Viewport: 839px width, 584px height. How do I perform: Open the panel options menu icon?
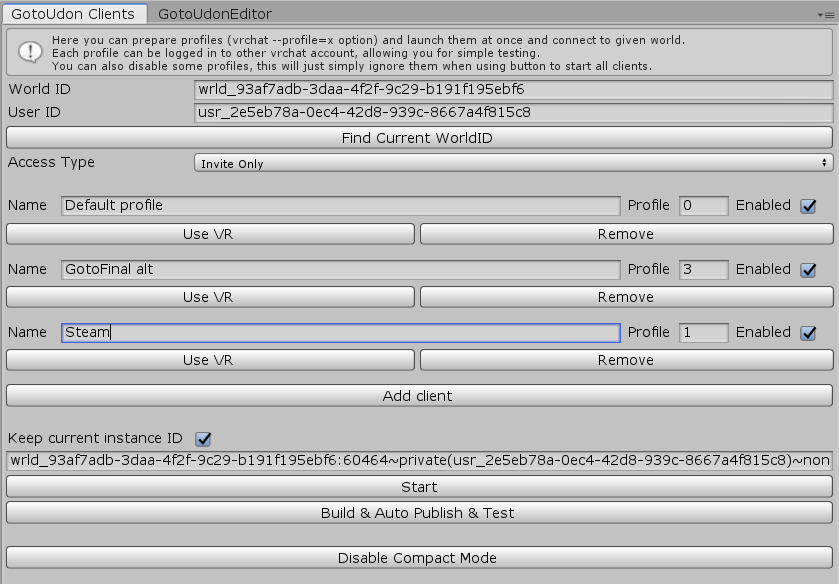[826, 15]
